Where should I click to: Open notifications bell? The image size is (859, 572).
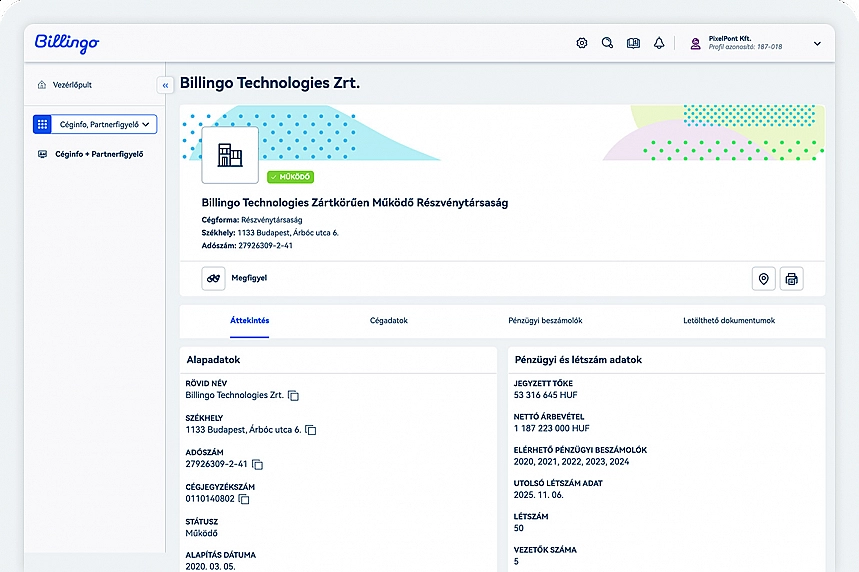659,43
